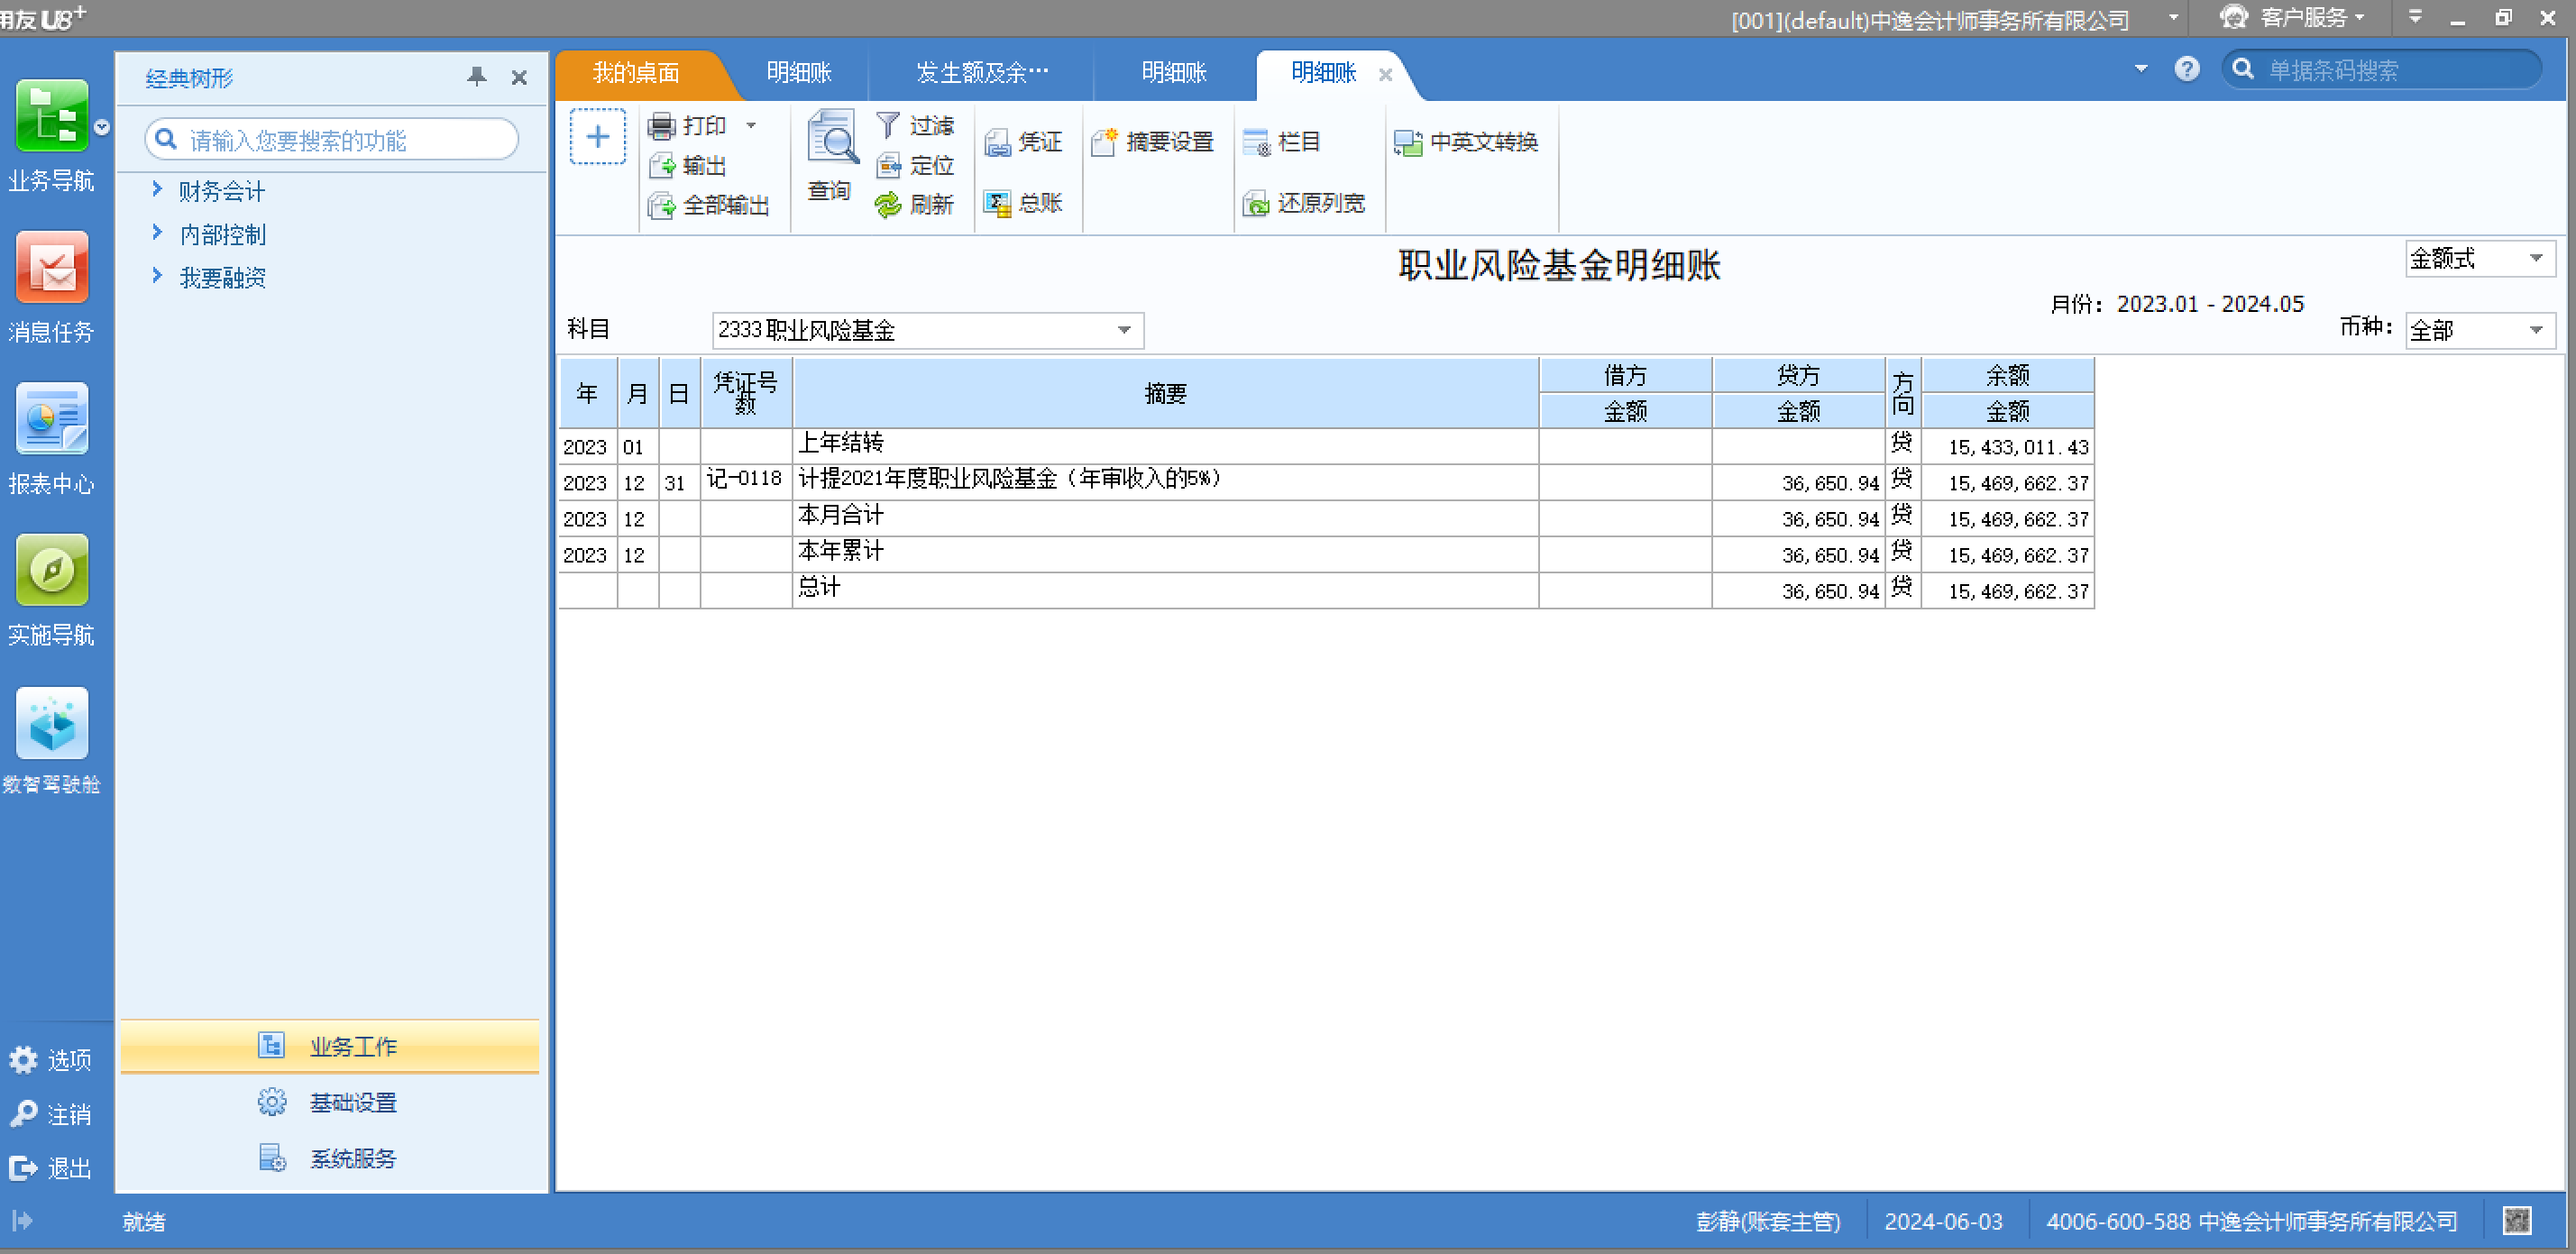The height and width of the screenshot is (1254, 2576).
Task: Click the 总账 (General Ledger) icon
Action: click(997, 204)
